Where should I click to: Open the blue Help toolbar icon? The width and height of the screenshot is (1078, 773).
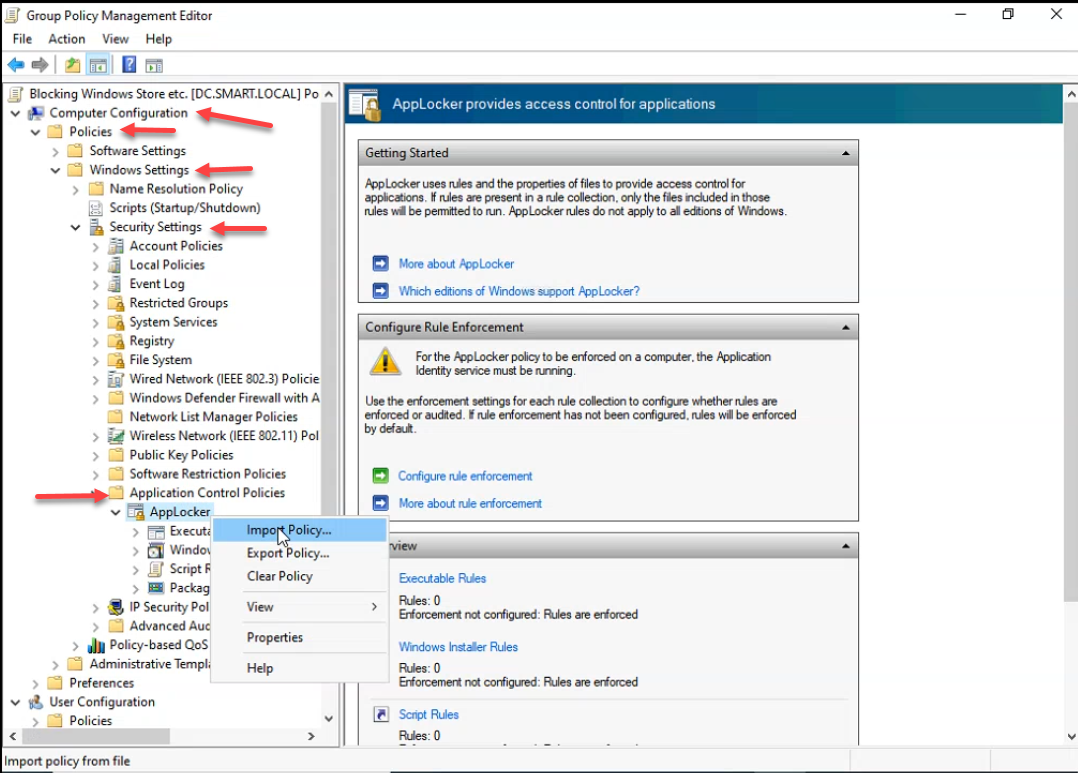[129, 65]
